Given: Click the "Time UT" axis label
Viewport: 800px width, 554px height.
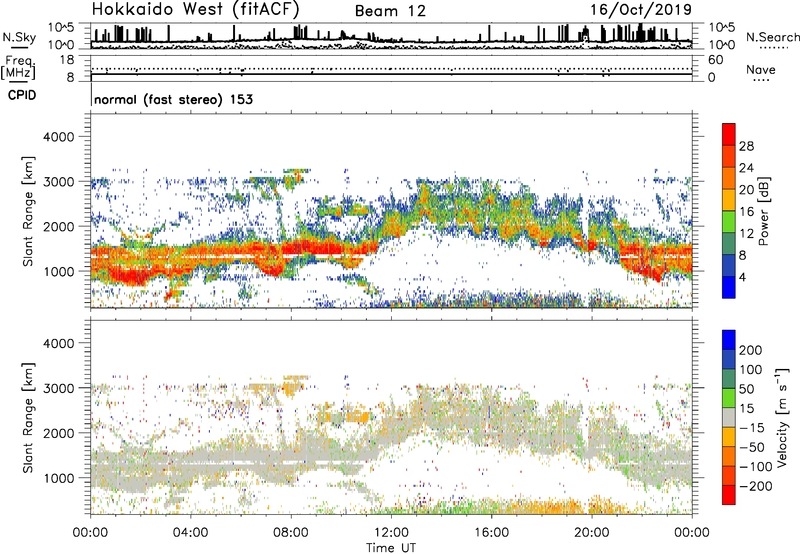Looking at the screenshot, I should tap(391, 548).
